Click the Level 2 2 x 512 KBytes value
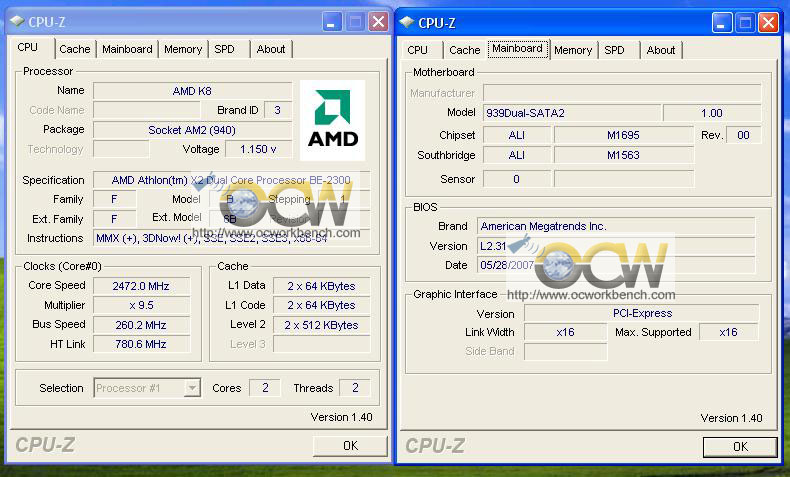Image resolution: width=790 pixels, height=477 pixels. pyautogui.click(x=321, y=325)
